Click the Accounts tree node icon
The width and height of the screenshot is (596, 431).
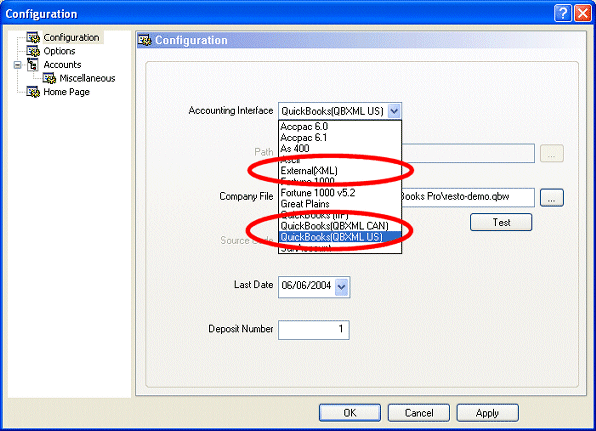click(x=33, y=65)
